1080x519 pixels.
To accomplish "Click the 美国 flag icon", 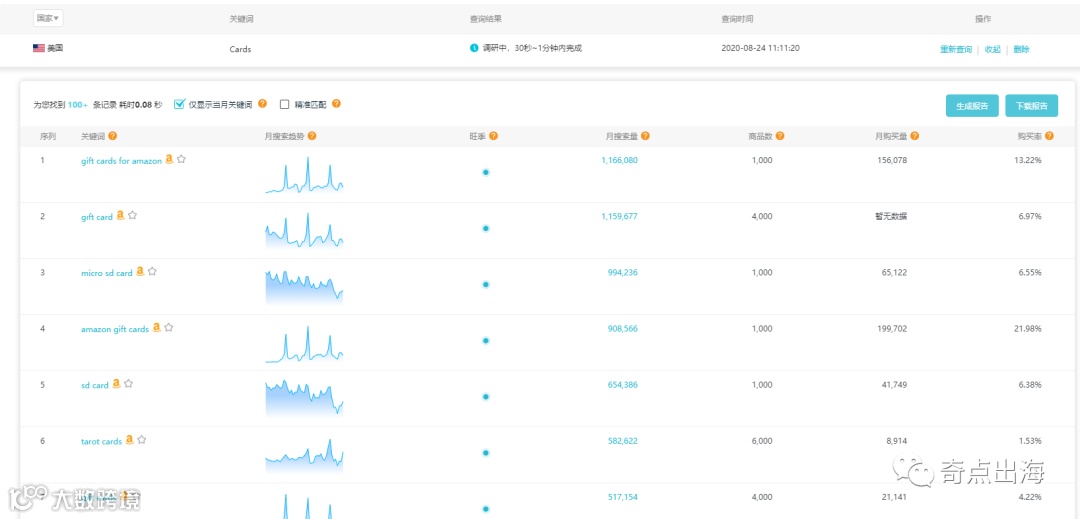I will click(39, 49).
